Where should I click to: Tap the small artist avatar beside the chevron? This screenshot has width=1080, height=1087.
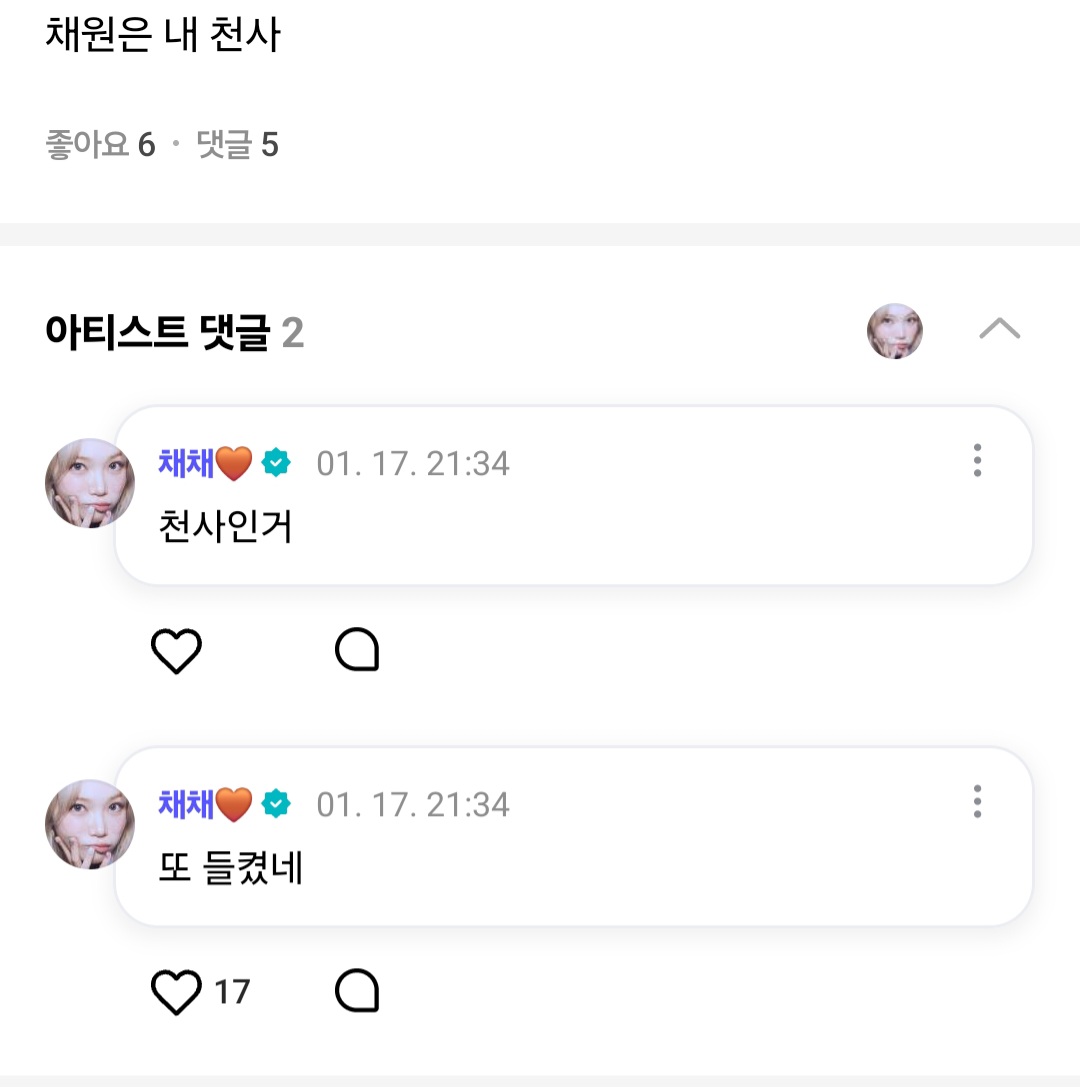coord(894,331)
